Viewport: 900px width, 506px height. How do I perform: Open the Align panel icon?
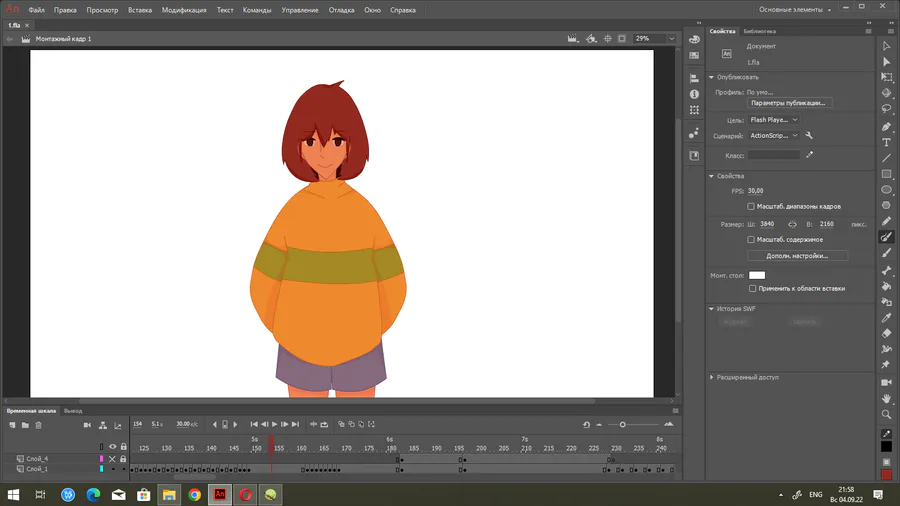(x=694, y=78)
